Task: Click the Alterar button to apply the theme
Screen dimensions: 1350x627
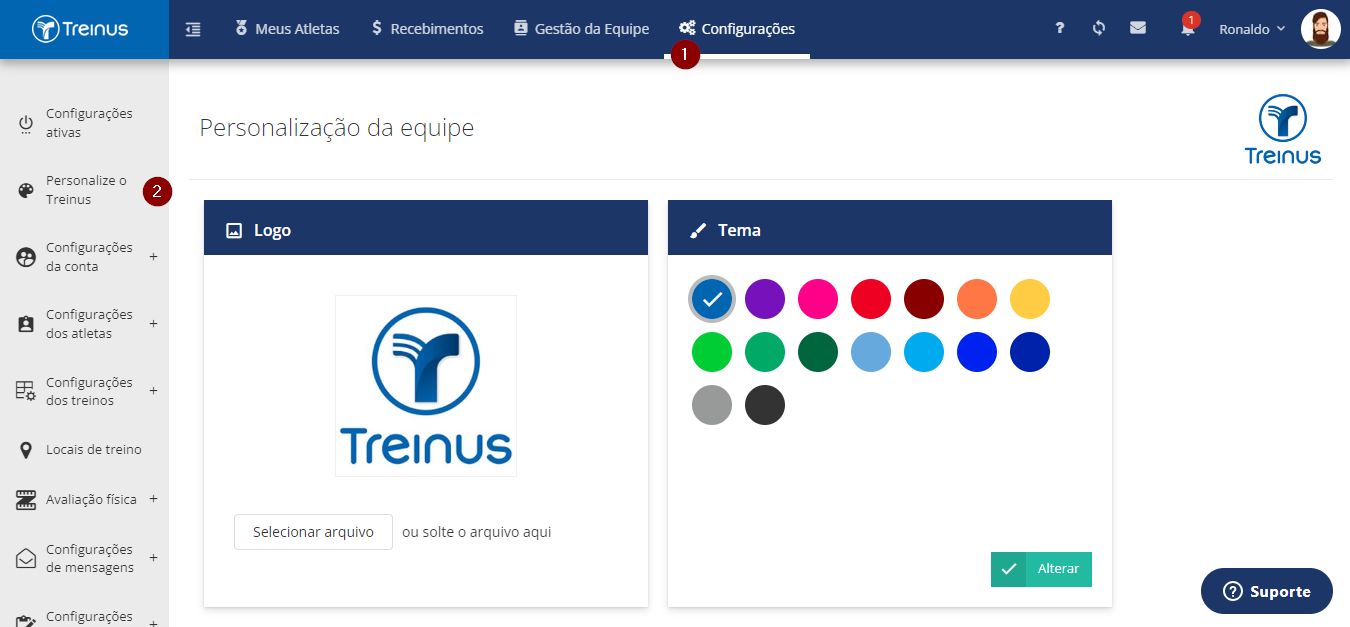Action: (1041, 569)
